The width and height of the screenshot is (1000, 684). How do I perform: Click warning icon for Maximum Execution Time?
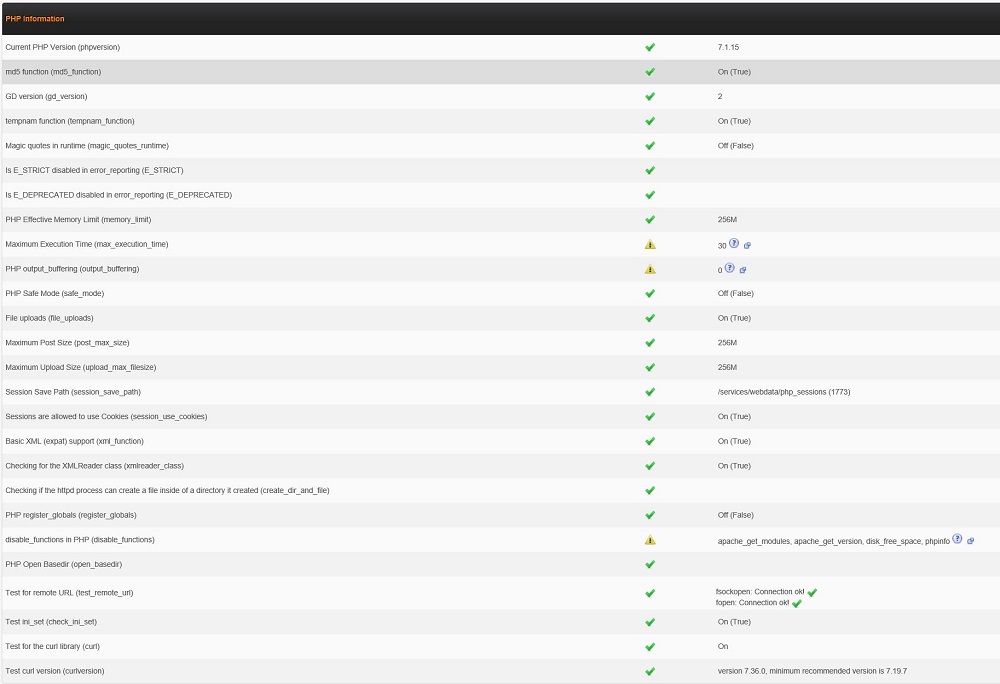tap(650, 244)
